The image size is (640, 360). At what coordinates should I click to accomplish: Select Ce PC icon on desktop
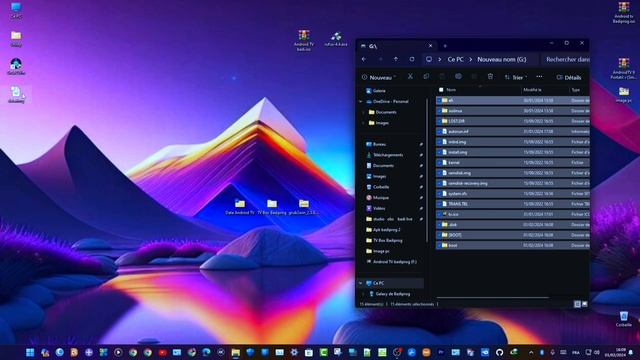[16, 10]
